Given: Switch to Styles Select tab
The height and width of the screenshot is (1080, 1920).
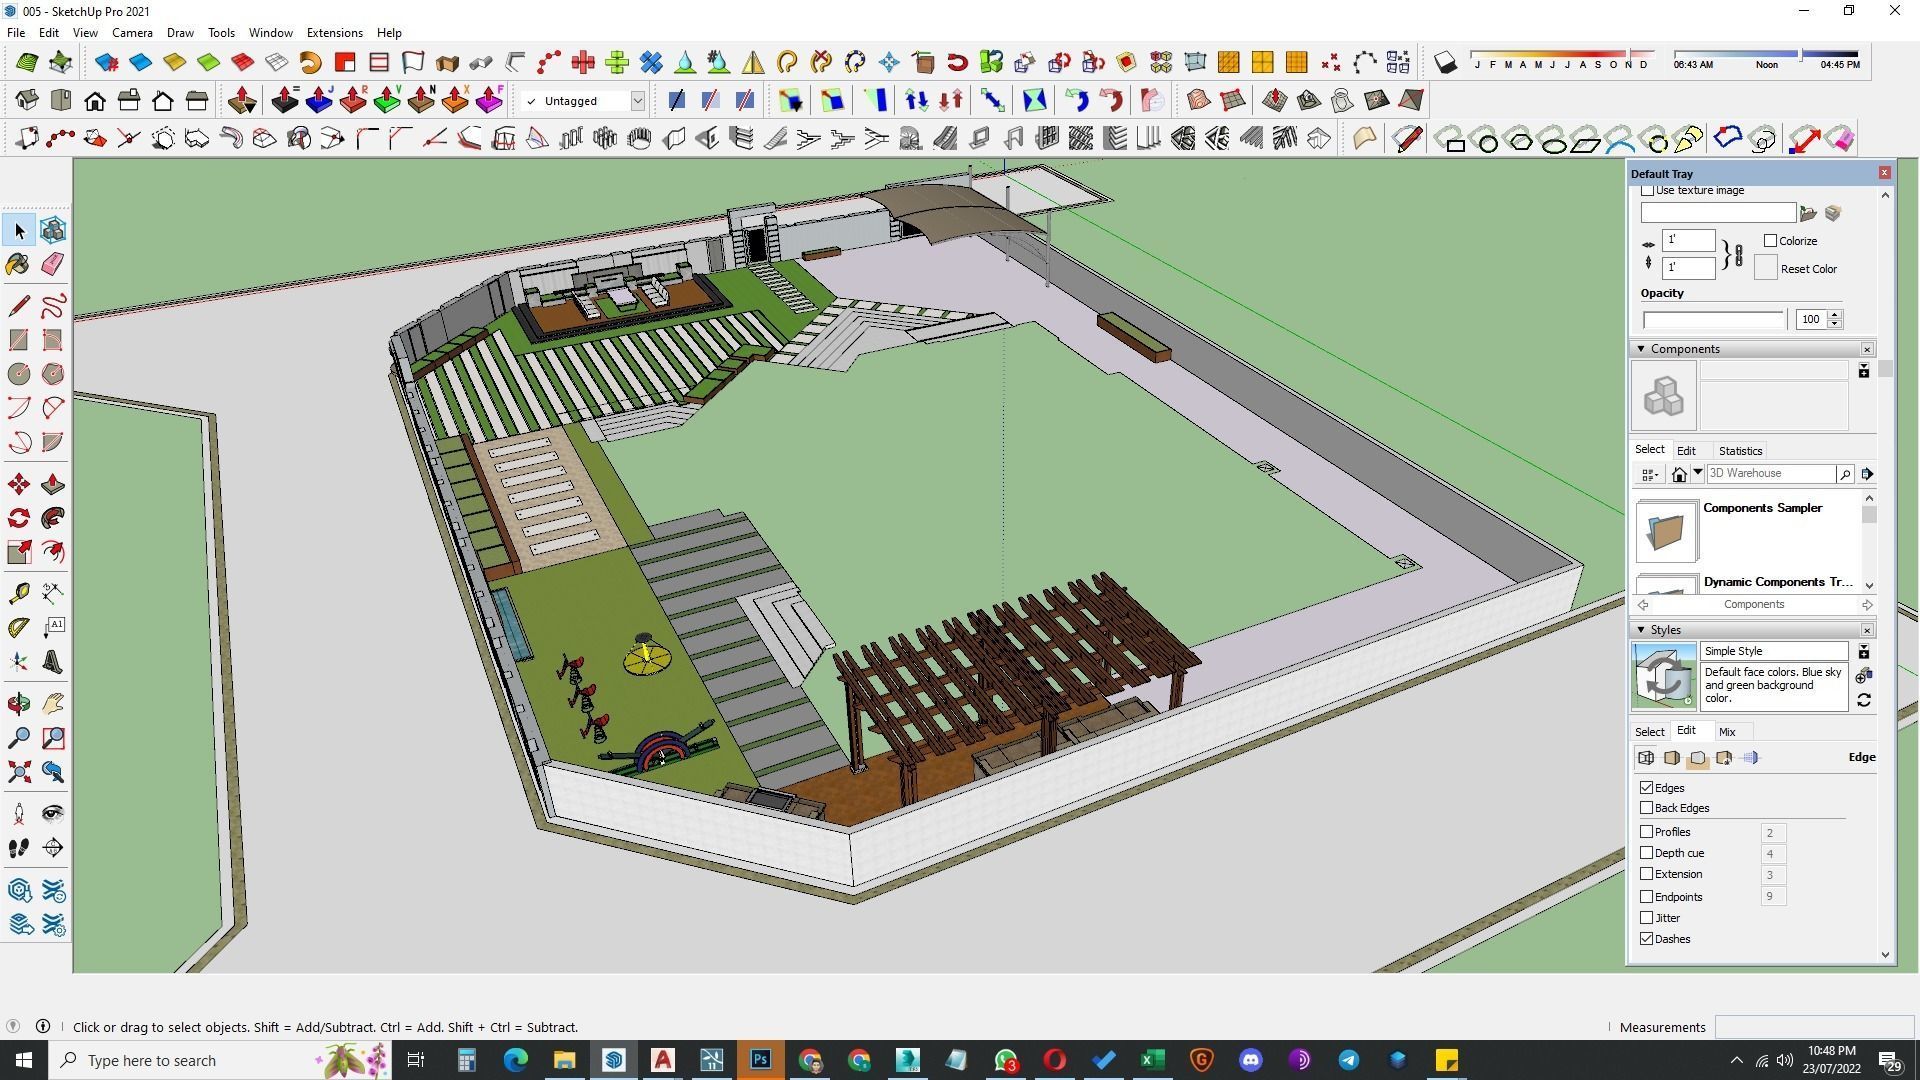Looking at the screenshot, I should point(1650,732).
